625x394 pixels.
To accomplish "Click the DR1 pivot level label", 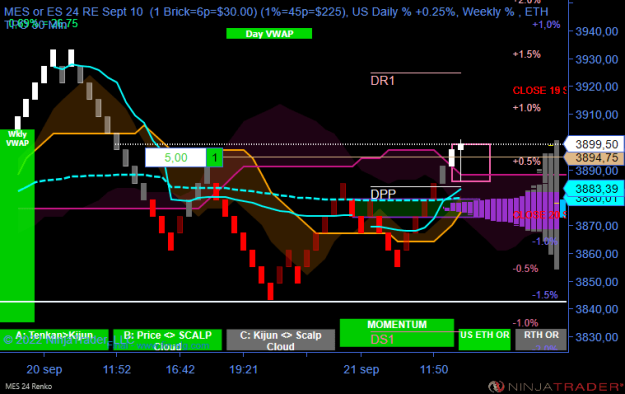I will (x=382, y=81).
